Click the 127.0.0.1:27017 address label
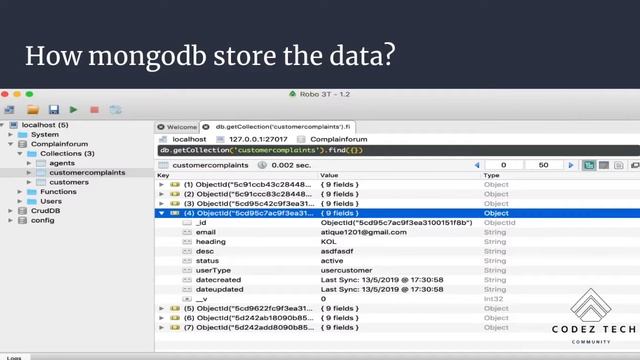Image resolution: width=640 pixels, height=360 pixels. [x=258, y=139]
